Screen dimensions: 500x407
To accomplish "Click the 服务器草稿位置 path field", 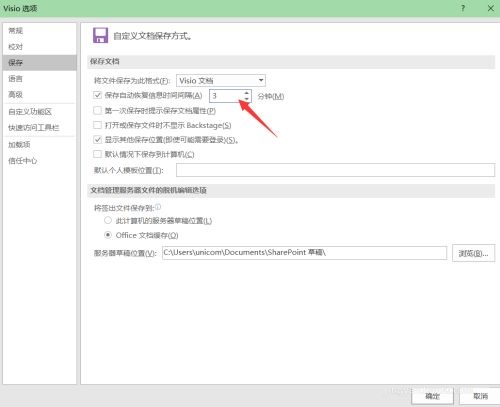I will (304, 253).
